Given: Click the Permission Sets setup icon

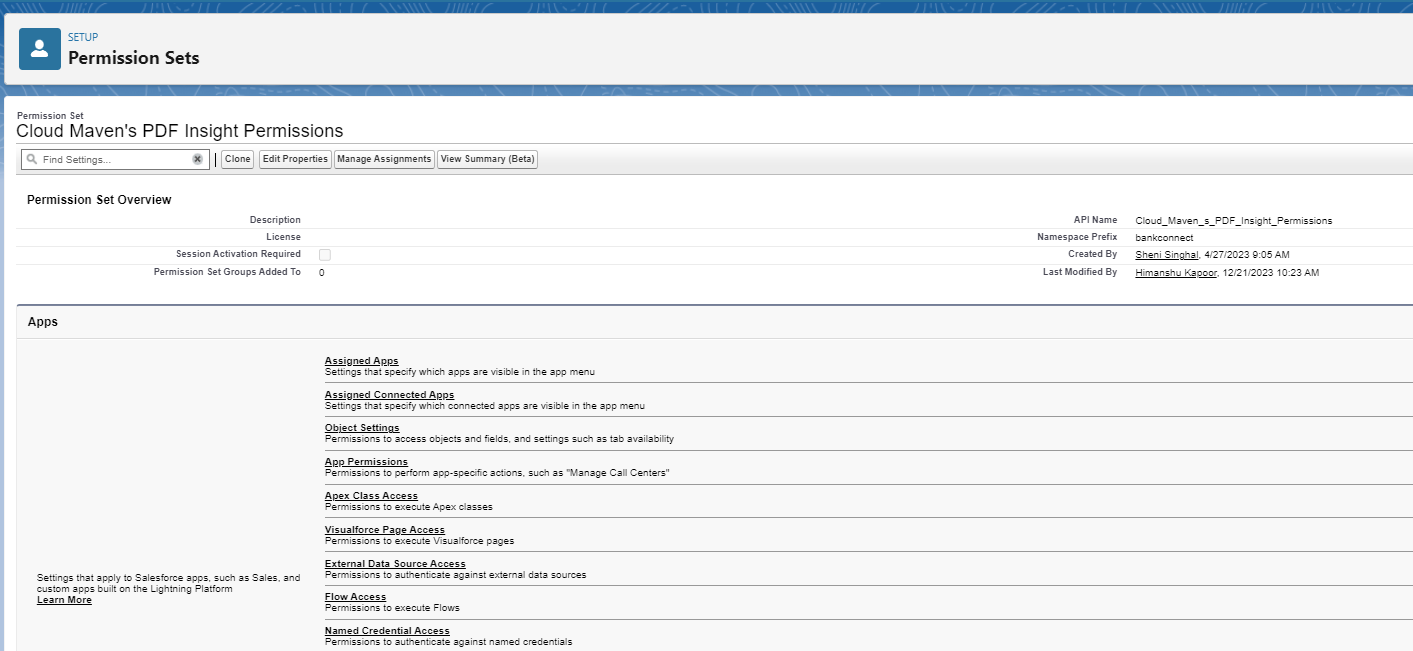Looking at the screenshot, I should pos(40,49).
